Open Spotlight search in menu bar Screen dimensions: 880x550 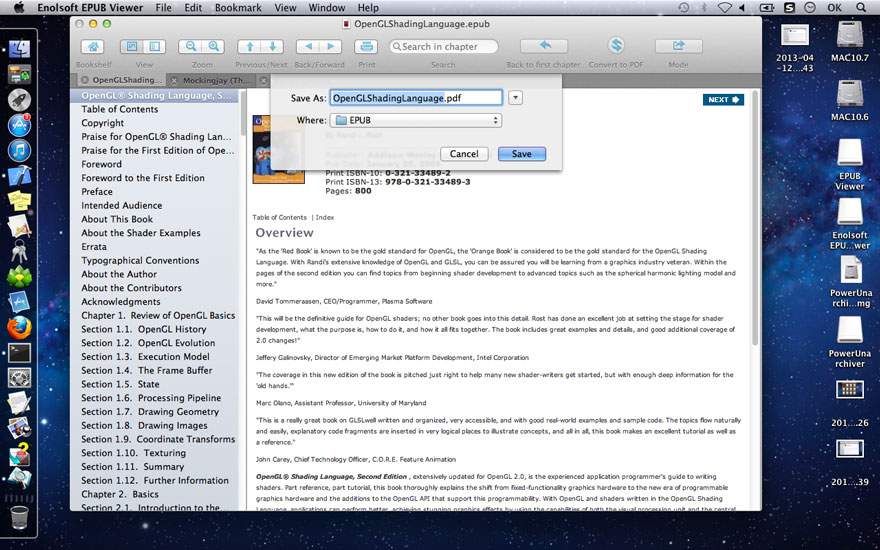pos(861,7)
